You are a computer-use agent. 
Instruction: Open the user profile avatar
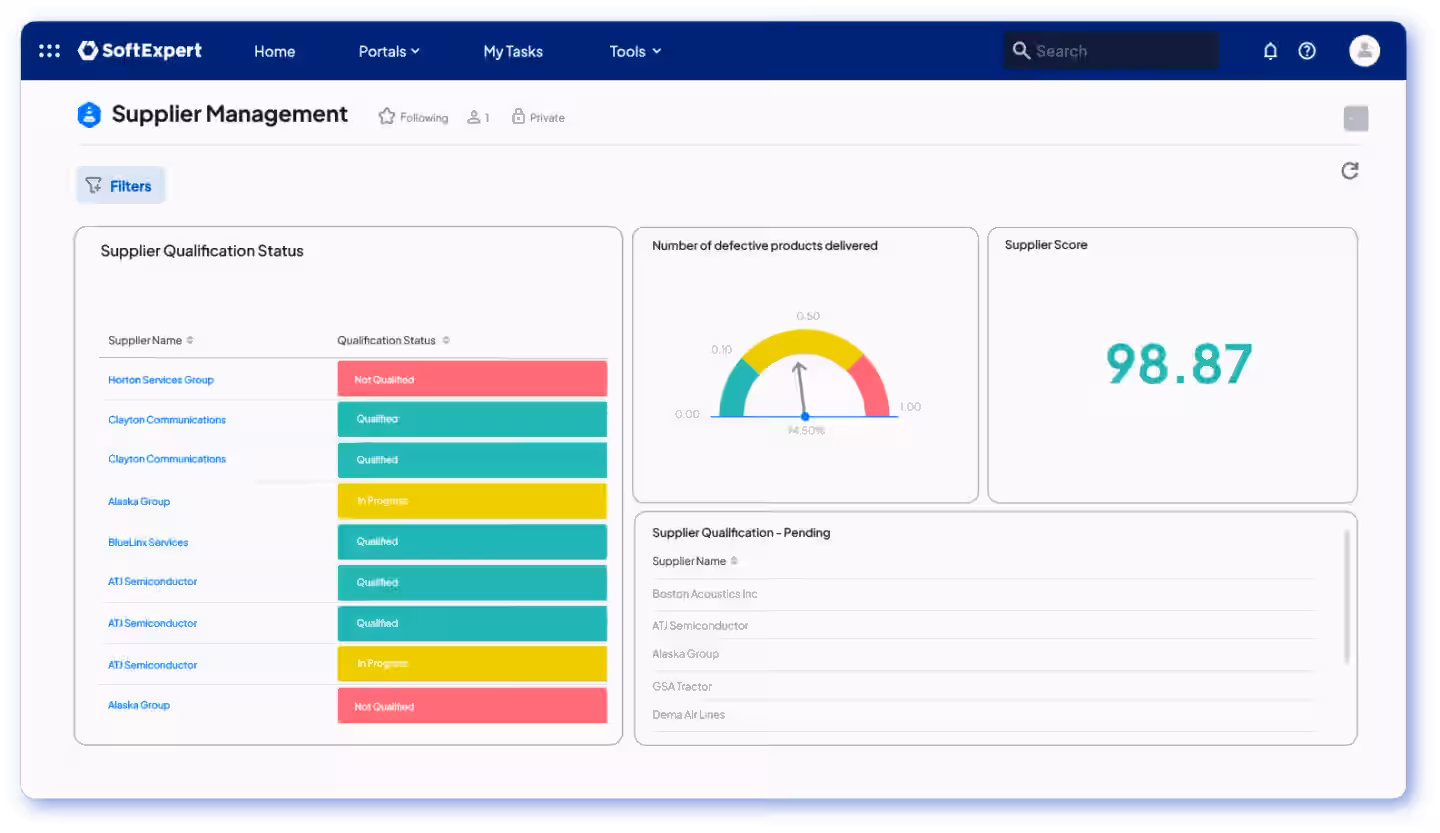tap(1364, 50)
